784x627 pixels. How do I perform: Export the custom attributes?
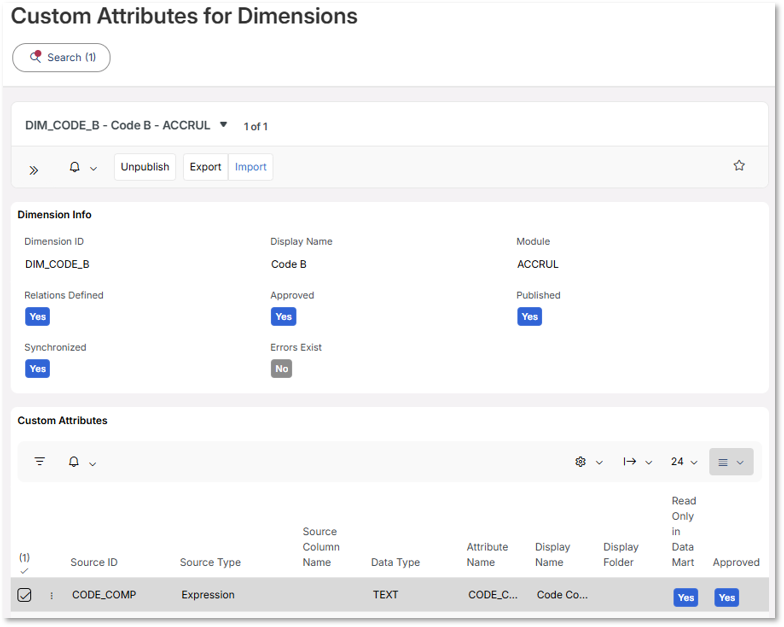click(x=206, y=167)
